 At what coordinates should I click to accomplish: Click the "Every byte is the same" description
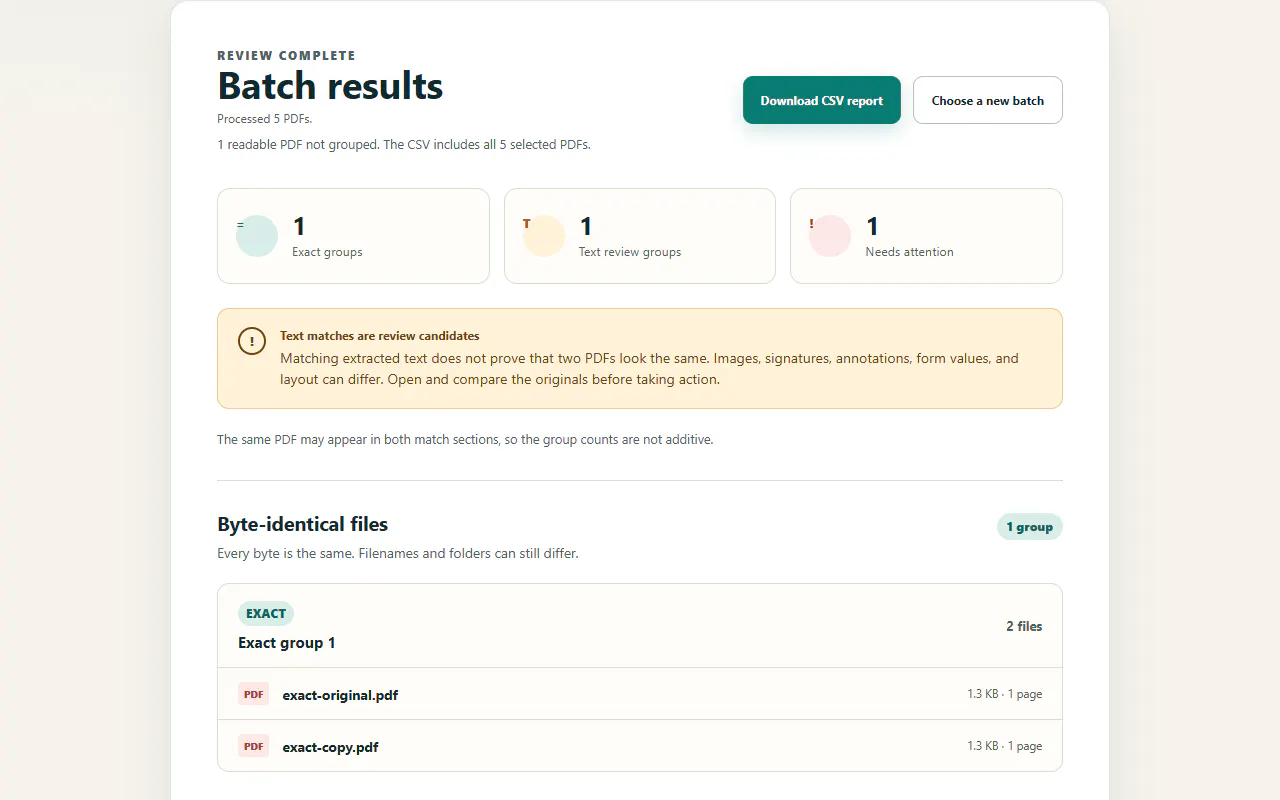[x=398, y=554]
